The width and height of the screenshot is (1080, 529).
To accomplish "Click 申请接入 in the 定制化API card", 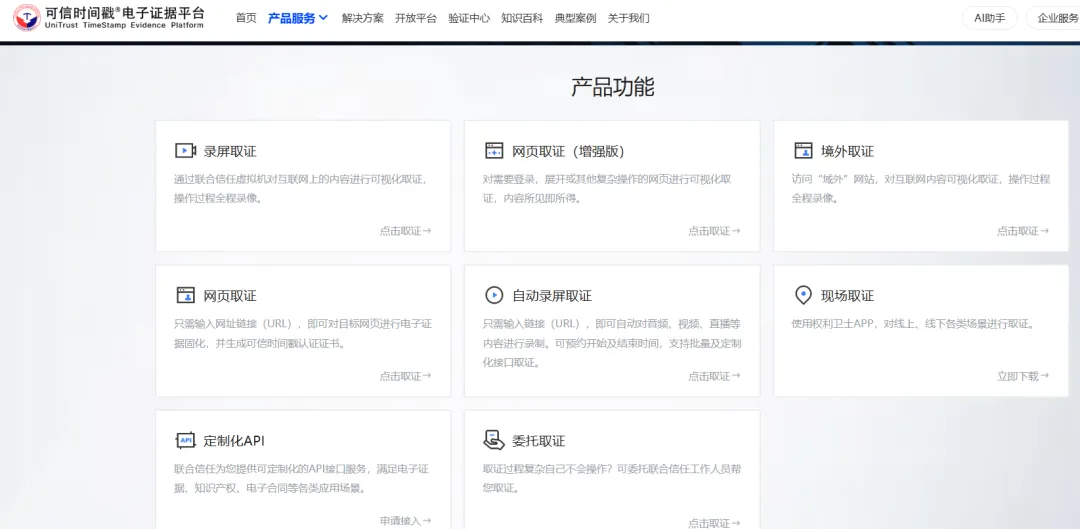I will (405, 521).
